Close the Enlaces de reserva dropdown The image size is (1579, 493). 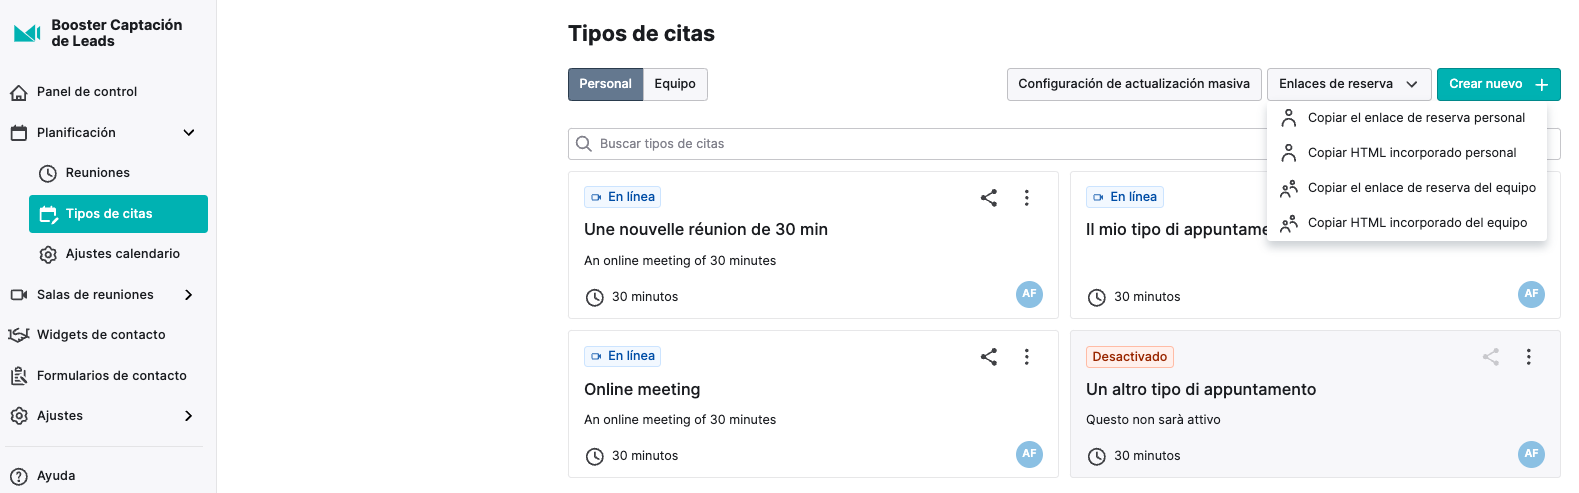(1348, 84)
